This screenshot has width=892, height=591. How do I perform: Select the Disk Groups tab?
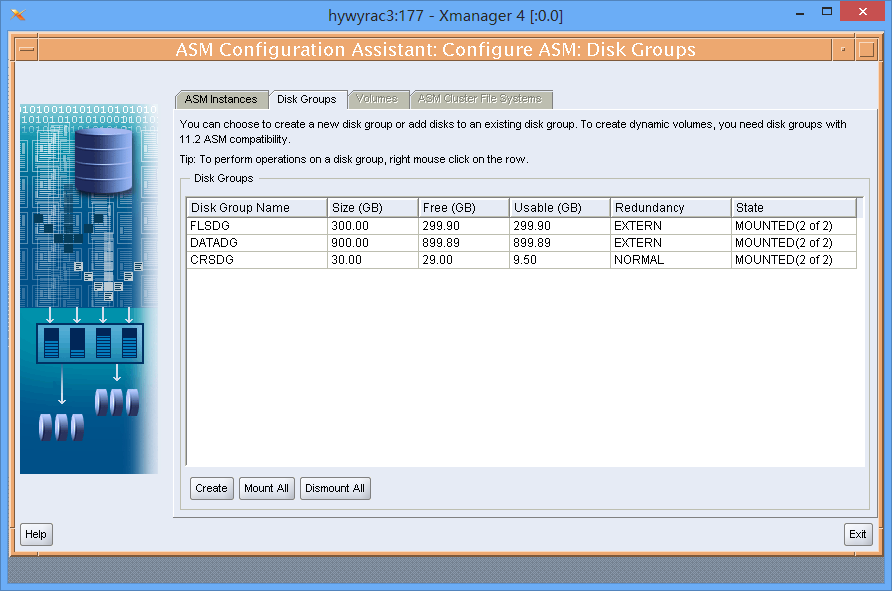307,100
